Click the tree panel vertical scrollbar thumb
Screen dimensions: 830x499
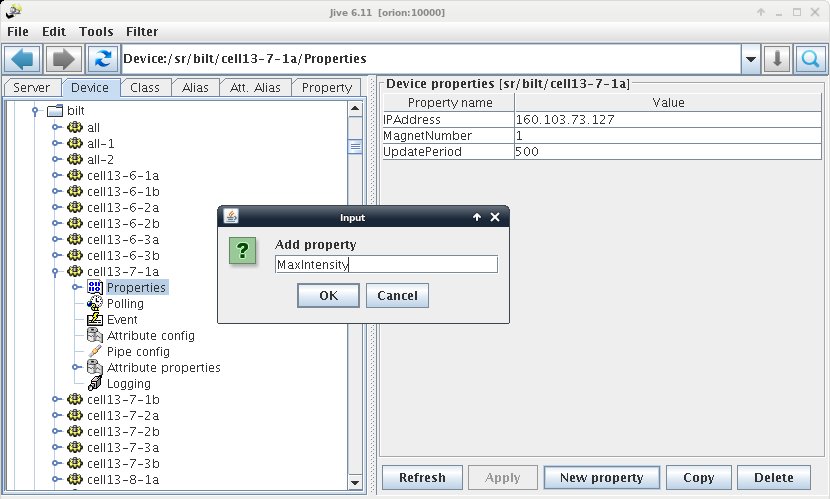tap(354, 146)
